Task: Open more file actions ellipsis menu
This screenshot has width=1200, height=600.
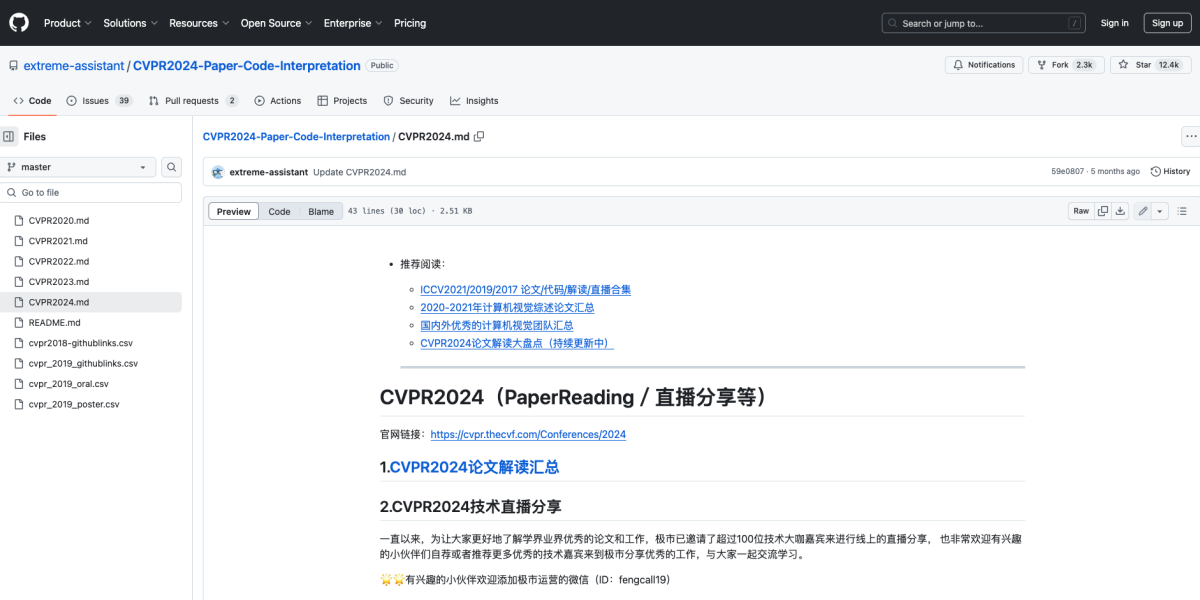Action: coord(1190,136)
